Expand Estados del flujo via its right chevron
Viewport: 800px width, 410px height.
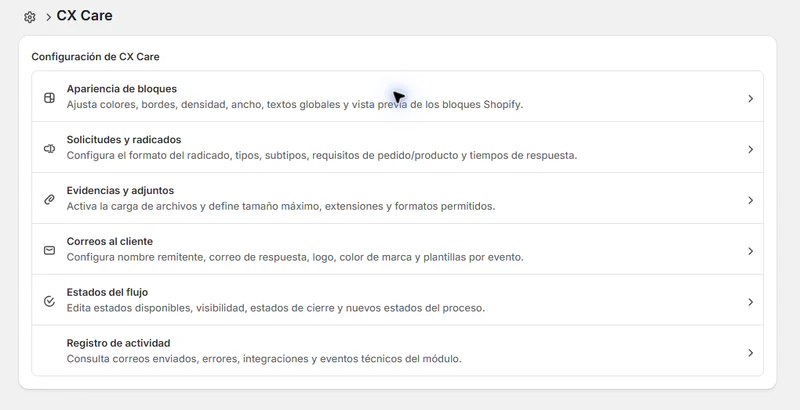click(x=751, y=302)
